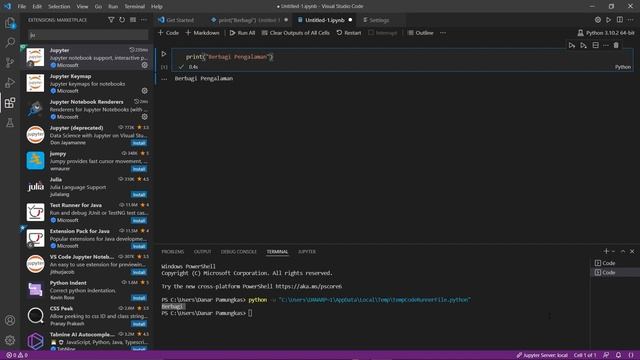Image resolution: width=640 pixels, height=360 pixels.
Task: Install the Extension Pack for Java
Action: [x=139, y=246]
